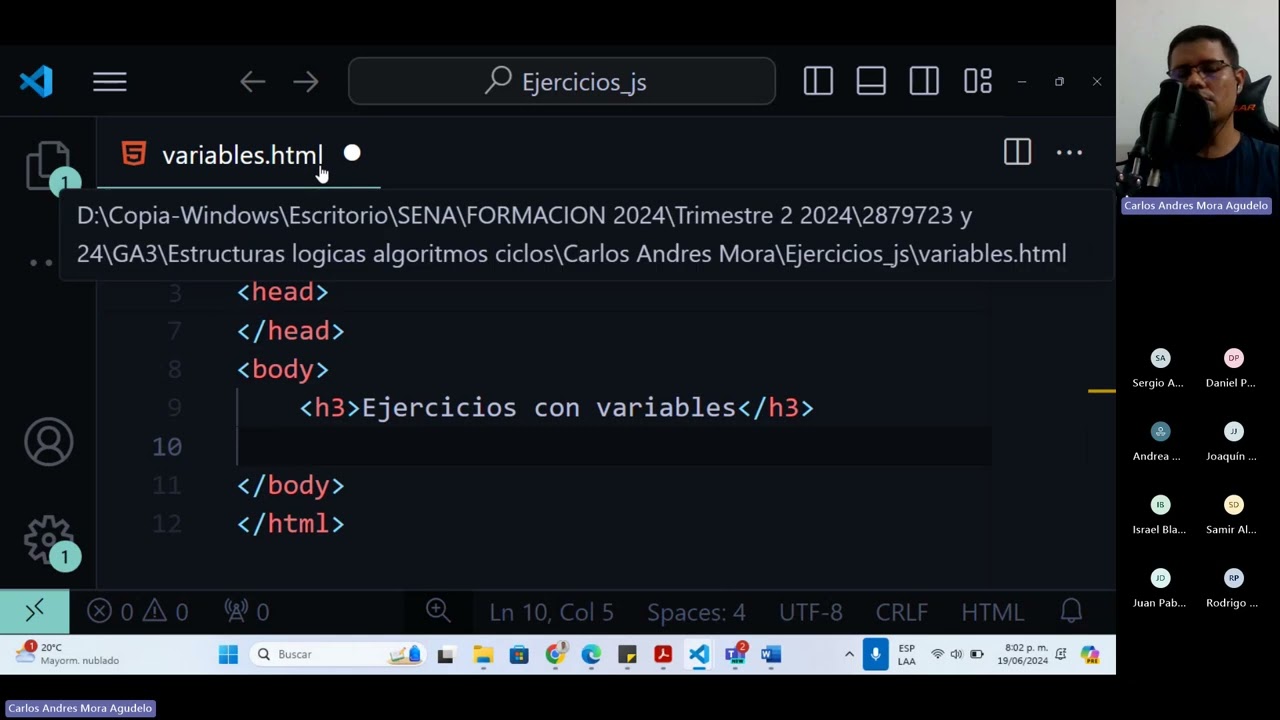1280x720 pixels.
Task: Select participant Joaquín ... avatar
Action: [1233, 431]
